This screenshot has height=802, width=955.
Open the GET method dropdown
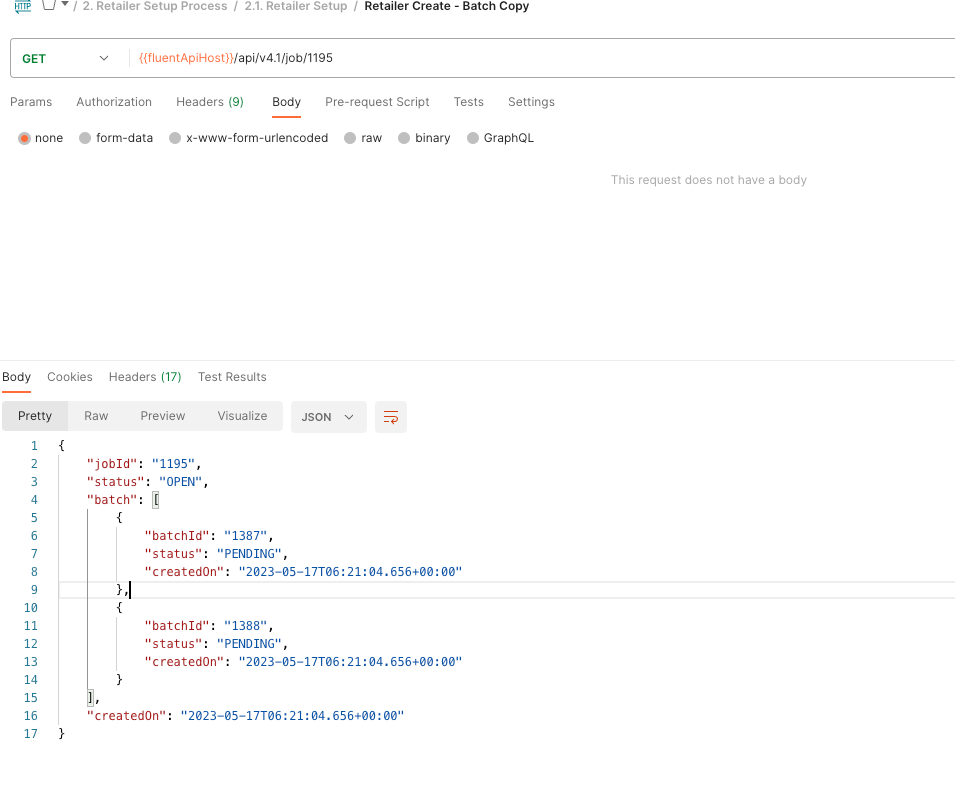click(65, 58)
